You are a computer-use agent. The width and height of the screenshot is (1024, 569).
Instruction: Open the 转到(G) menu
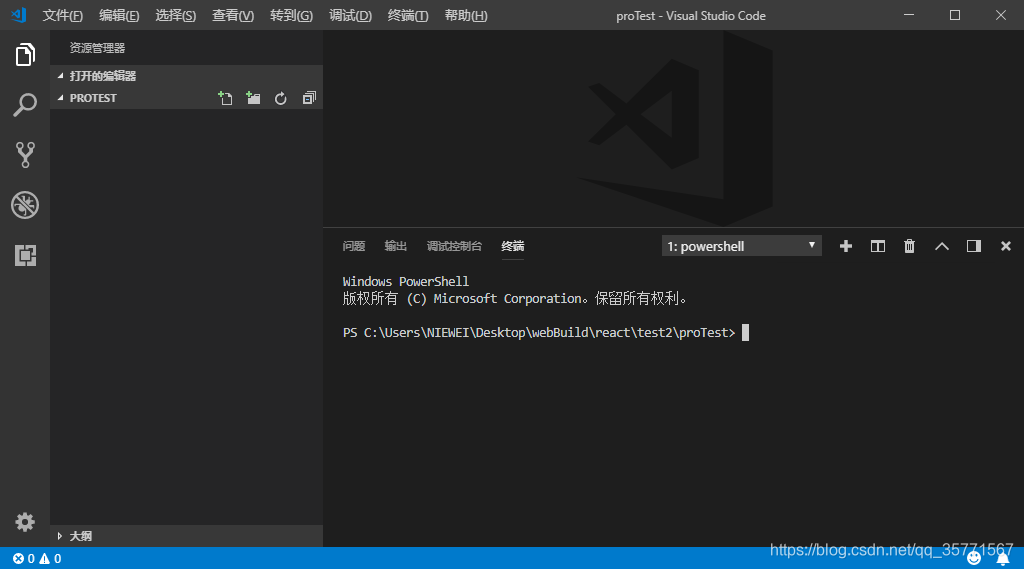(x=291, y=16)
